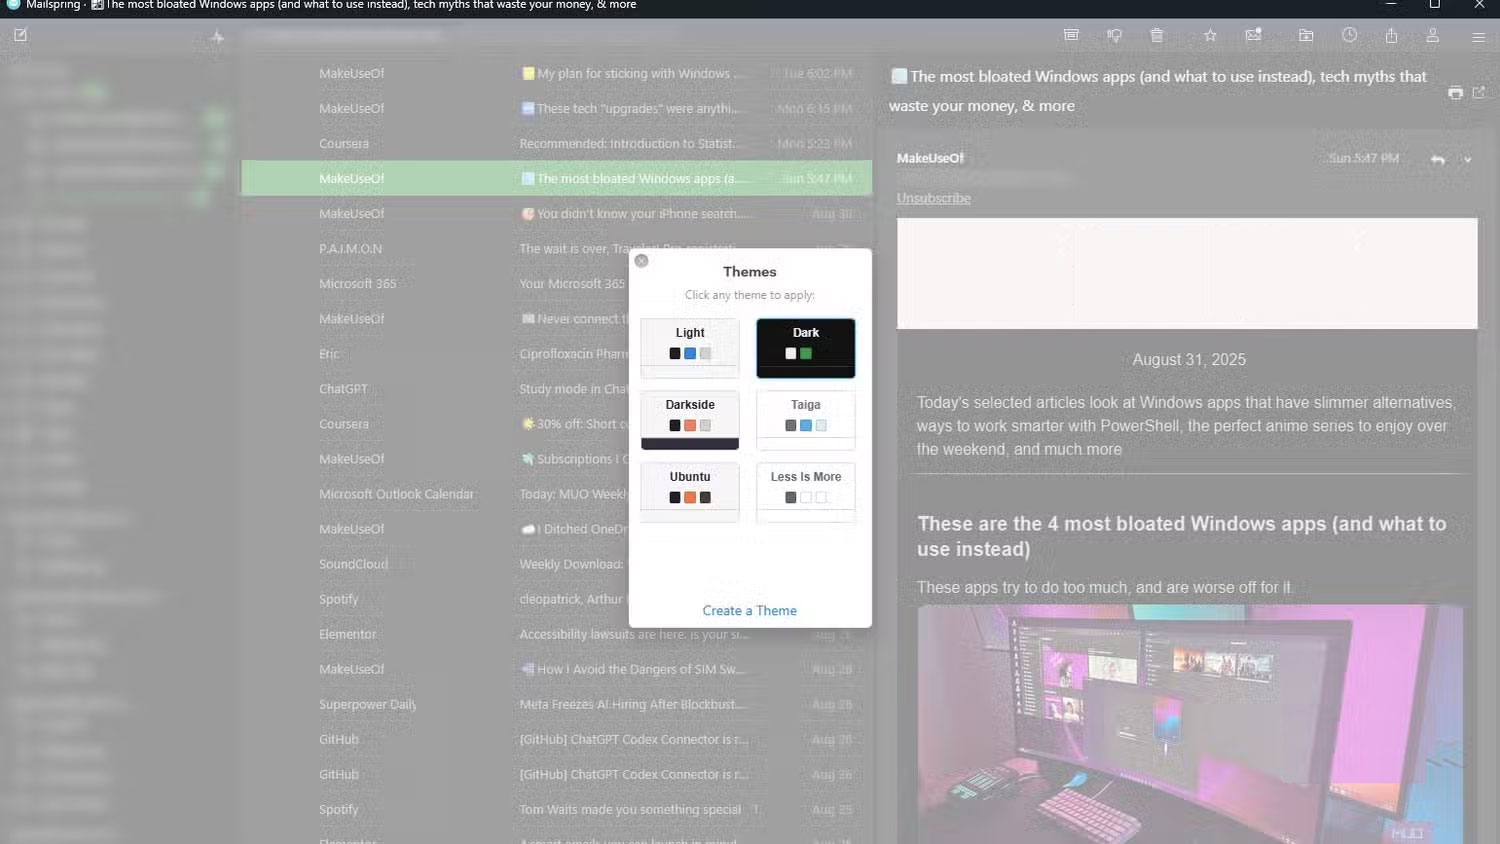Select the Darkside theme

690,419
